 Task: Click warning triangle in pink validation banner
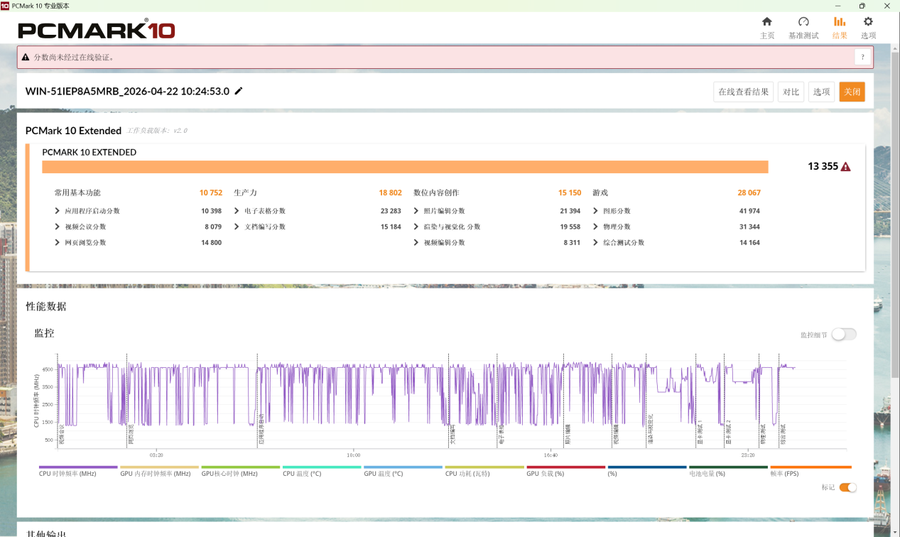tap(25, 57)
